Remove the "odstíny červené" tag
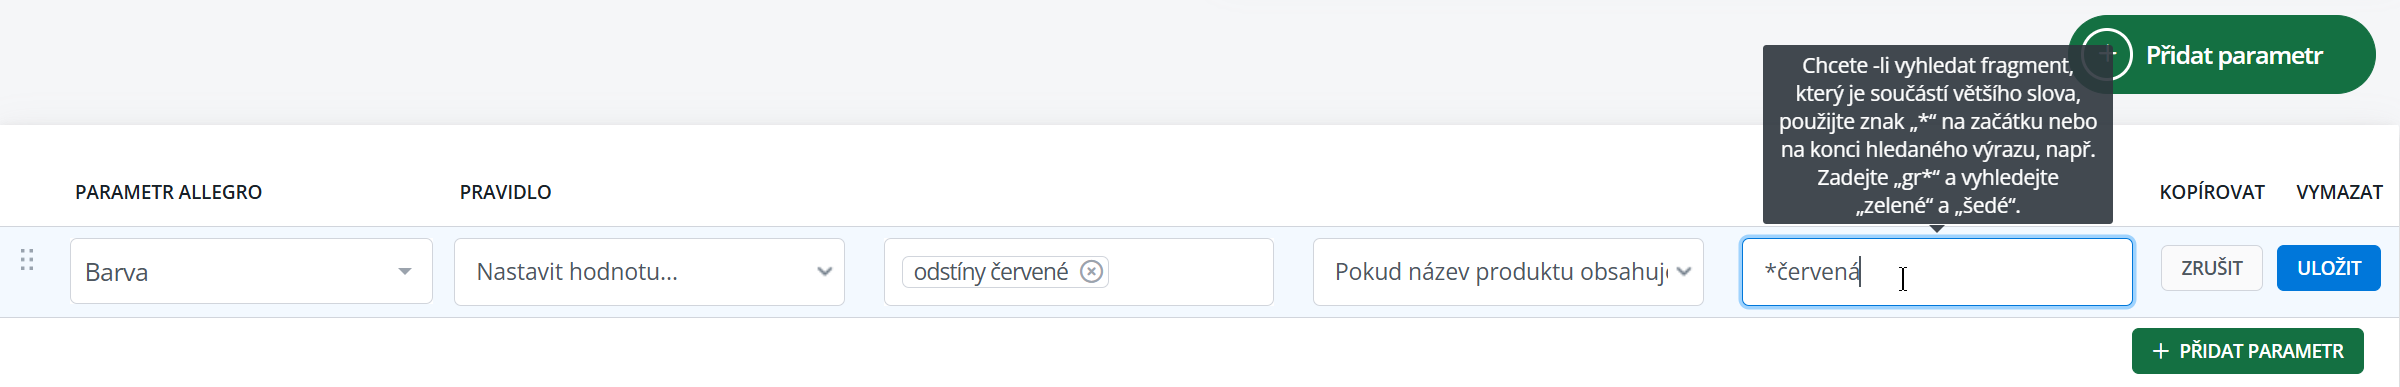 [x=1092, y=272]
